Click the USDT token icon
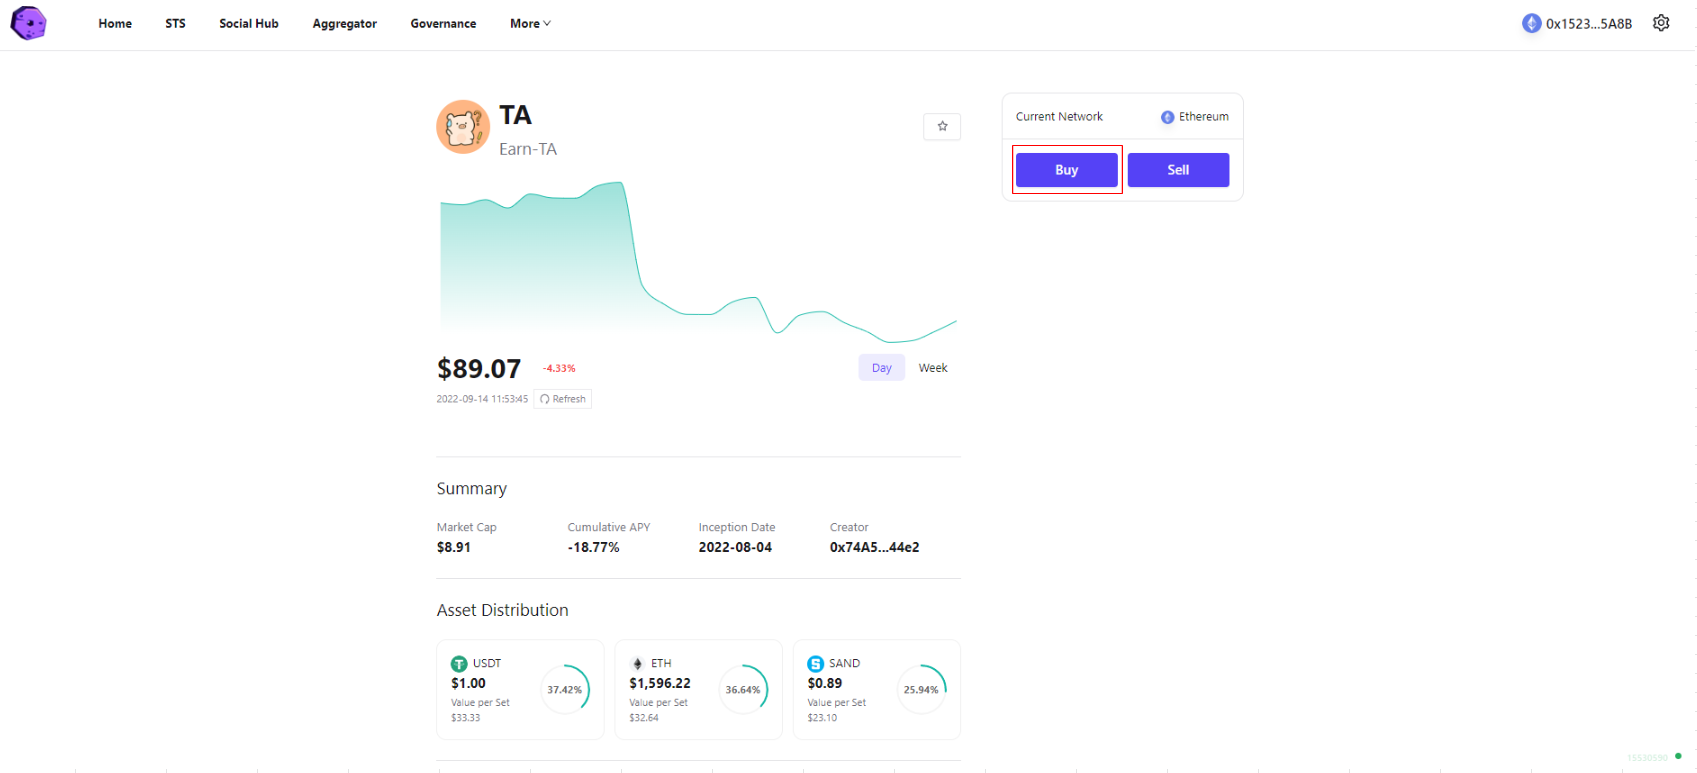The height and width of the screenshot is (773, 1697). coord(460,664)
